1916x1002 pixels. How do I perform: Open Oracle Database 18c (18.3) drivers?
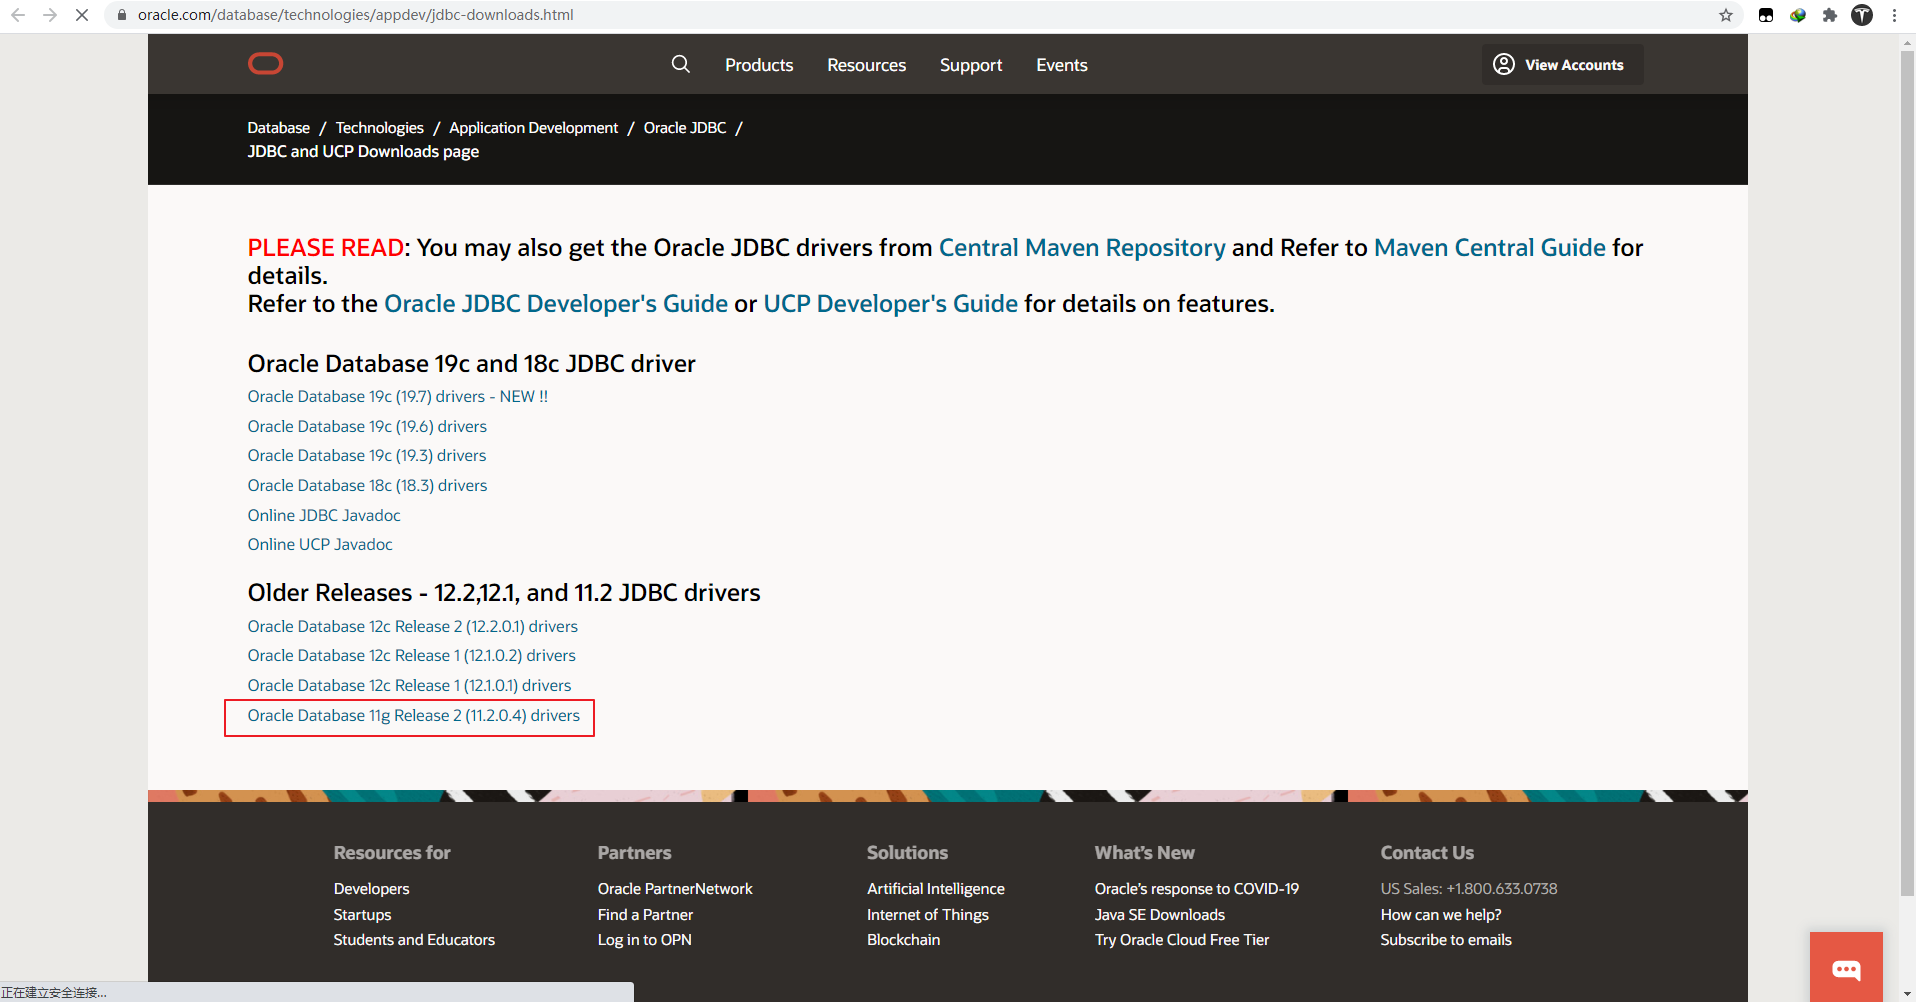pyautogui.click(x=367, y=485)
